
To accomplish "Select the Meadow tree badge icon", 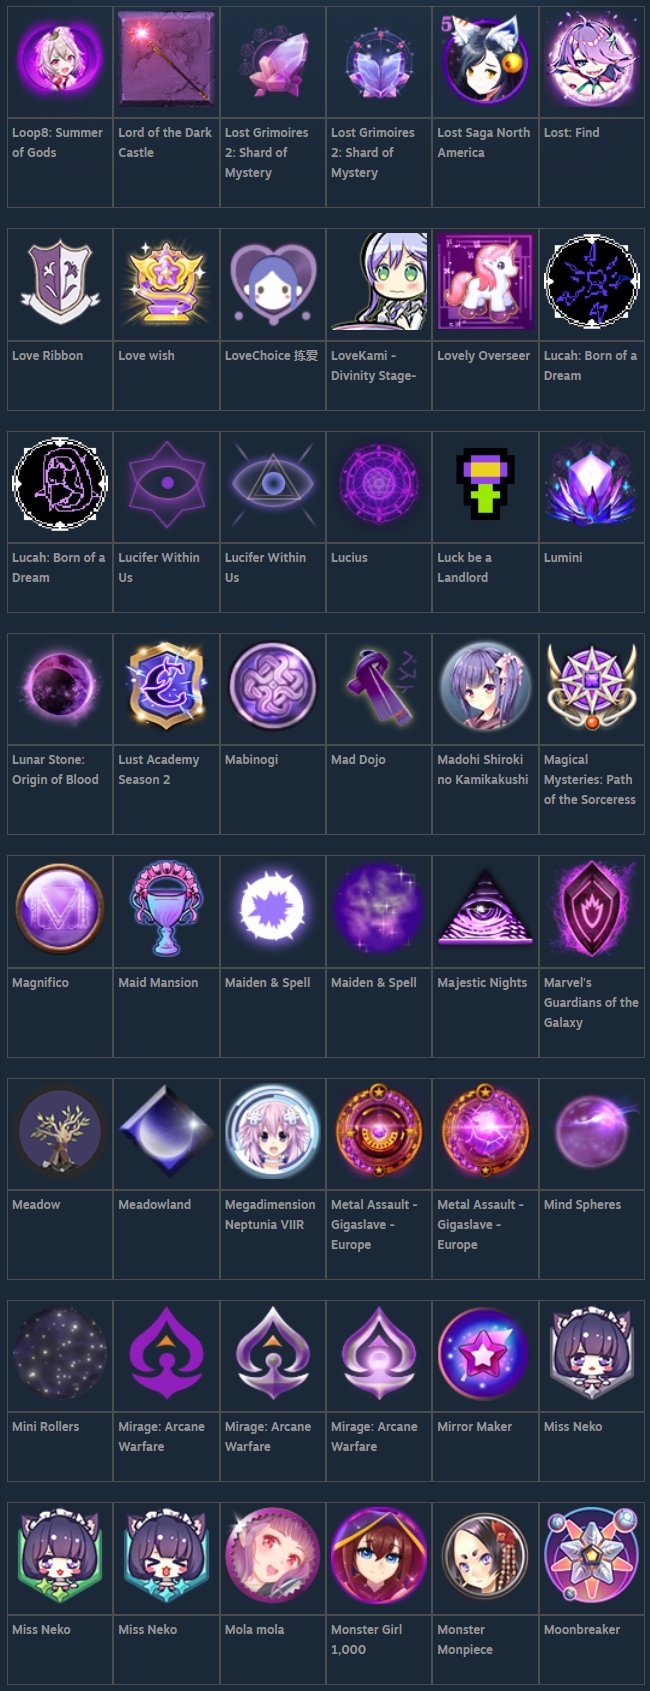I will (60, 1130).
